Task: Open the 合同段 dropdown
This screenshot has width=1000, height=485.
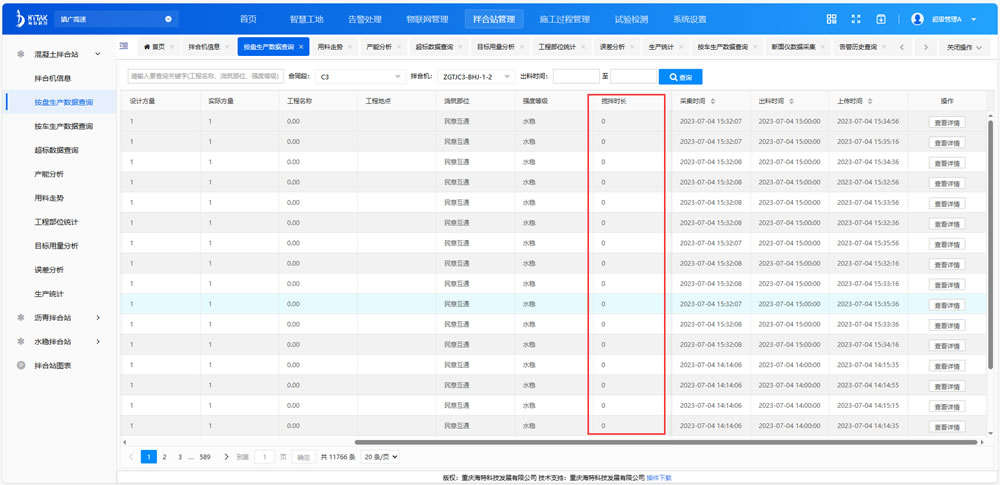Action: click(x=357, y=77)
